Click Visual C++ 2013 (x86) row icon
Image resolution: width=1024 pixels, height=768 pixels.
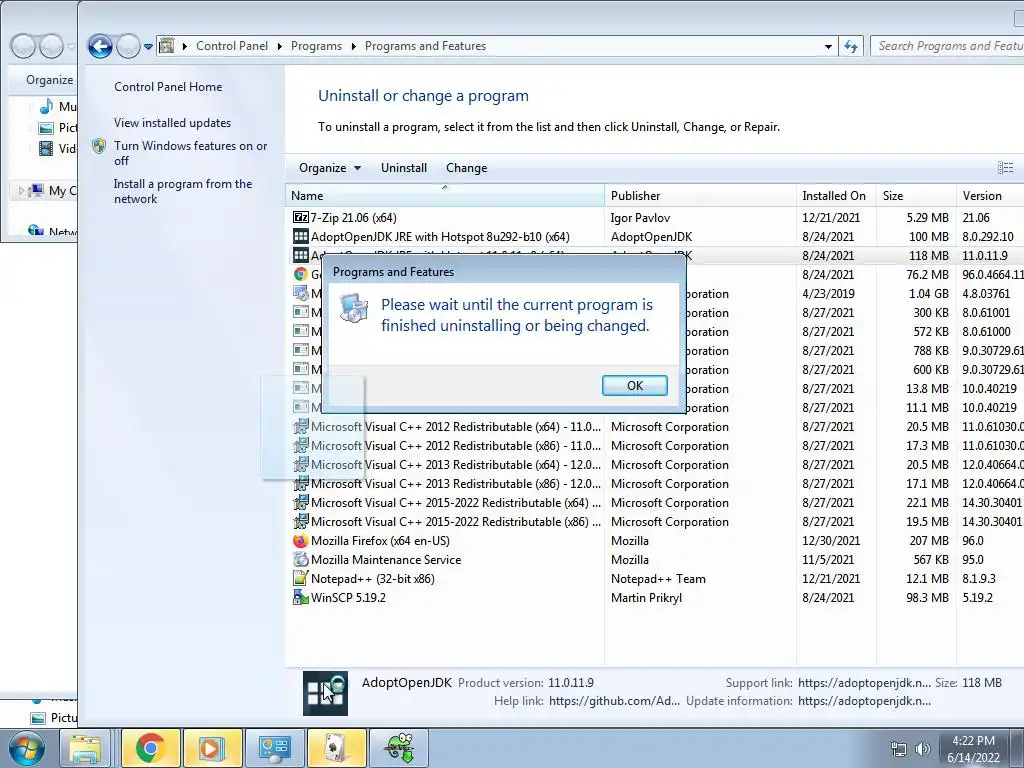(300, 483)
